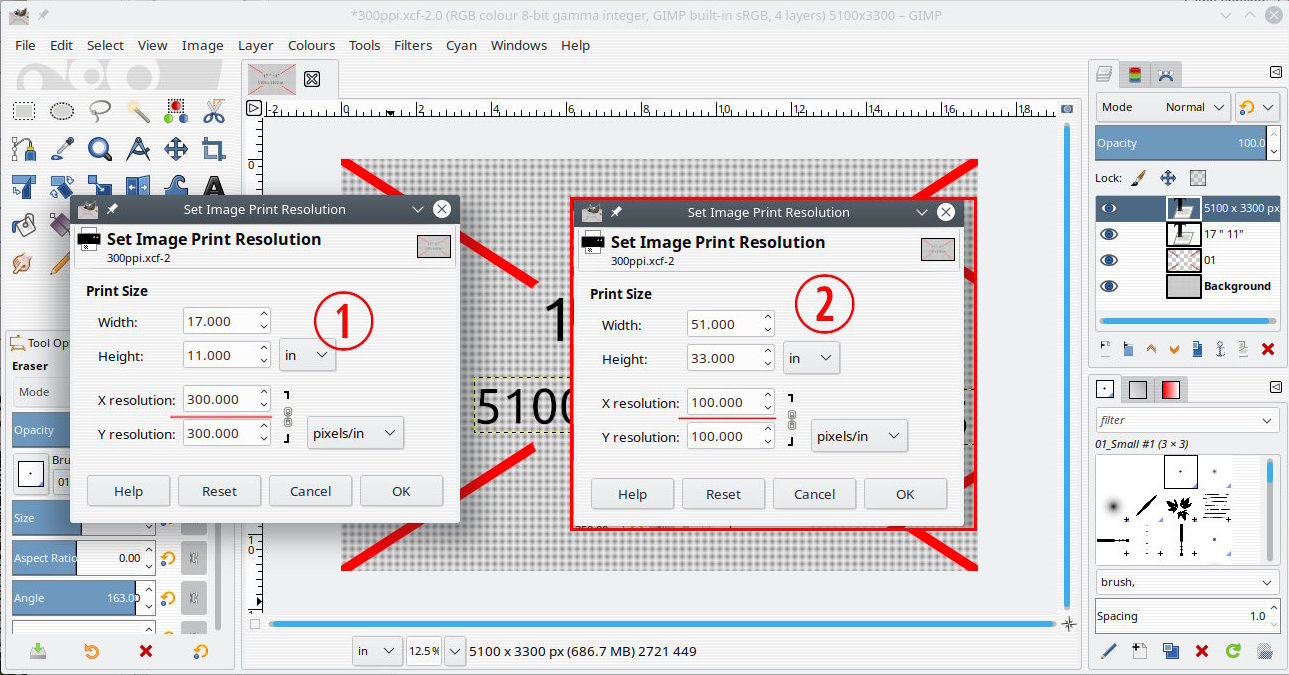Select the Ellipse Select tool
The width and height of the screenshot is (1289, 675).
click(62, 111)
